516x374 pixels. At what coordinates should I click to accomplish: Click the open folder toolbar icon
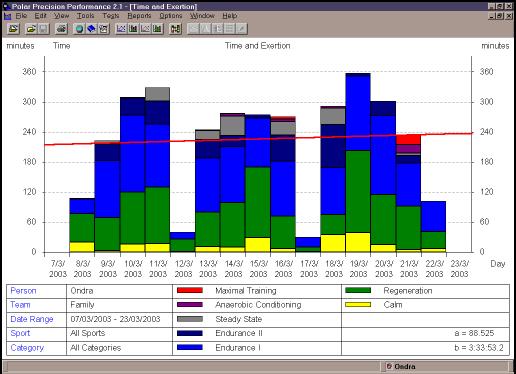[31, 29]
